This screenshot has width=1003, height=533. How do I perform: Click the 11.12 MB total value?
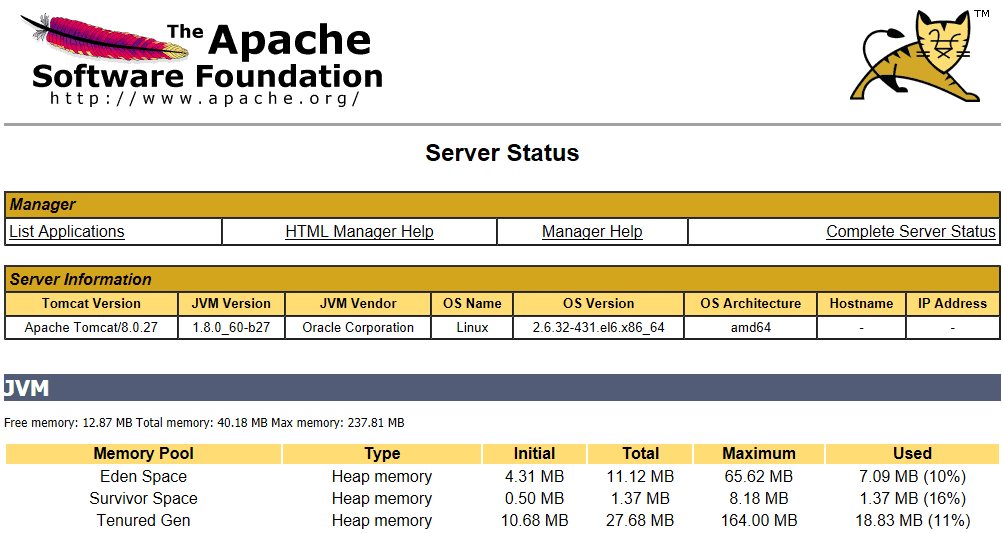click(x=640, y=477)
